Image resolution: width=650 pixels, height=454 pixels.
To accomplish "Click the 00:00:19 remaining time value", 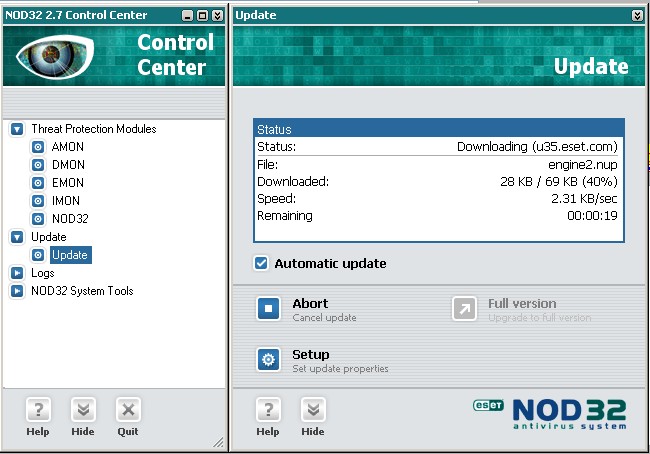I will pyautogui.click(x=592, y=216).
